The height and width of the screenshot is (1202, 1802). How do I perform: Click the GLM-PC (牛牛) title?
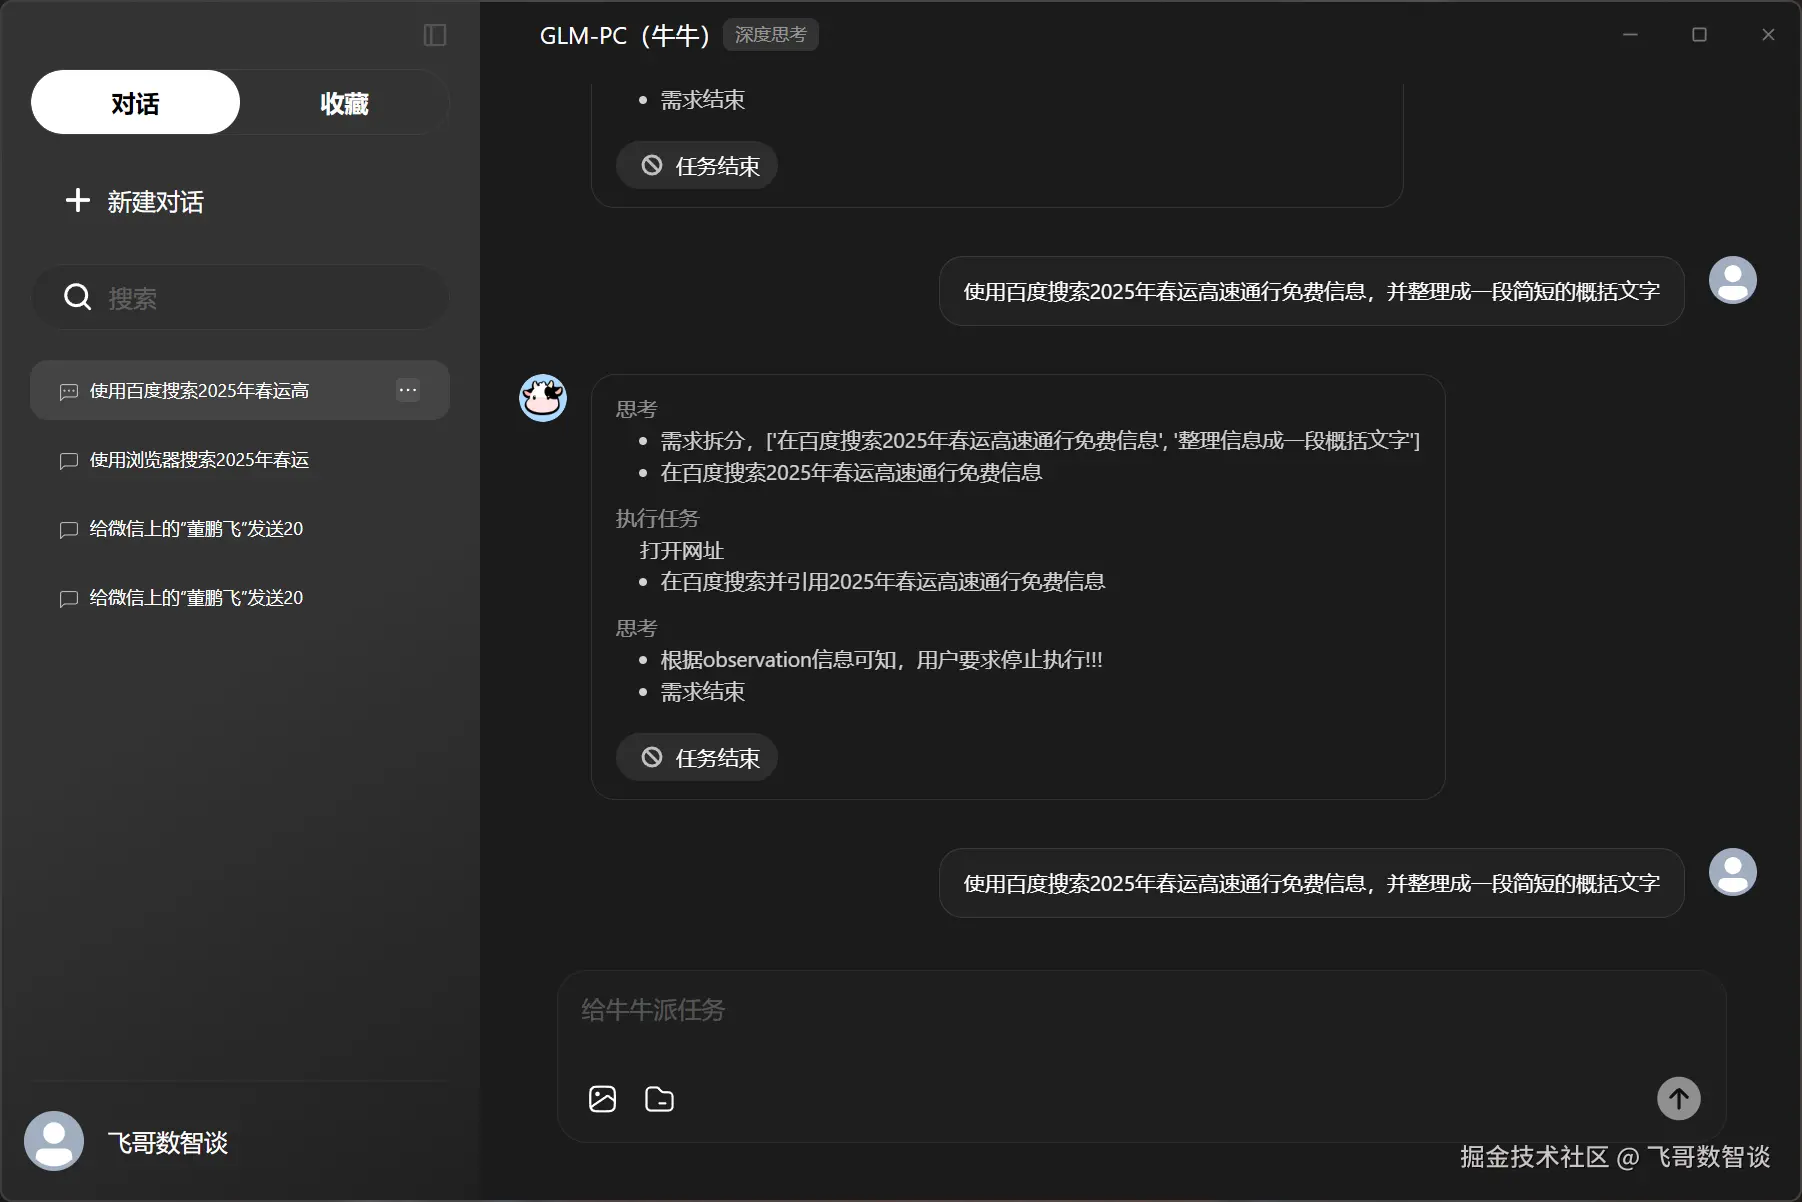[x=624, y=36]
